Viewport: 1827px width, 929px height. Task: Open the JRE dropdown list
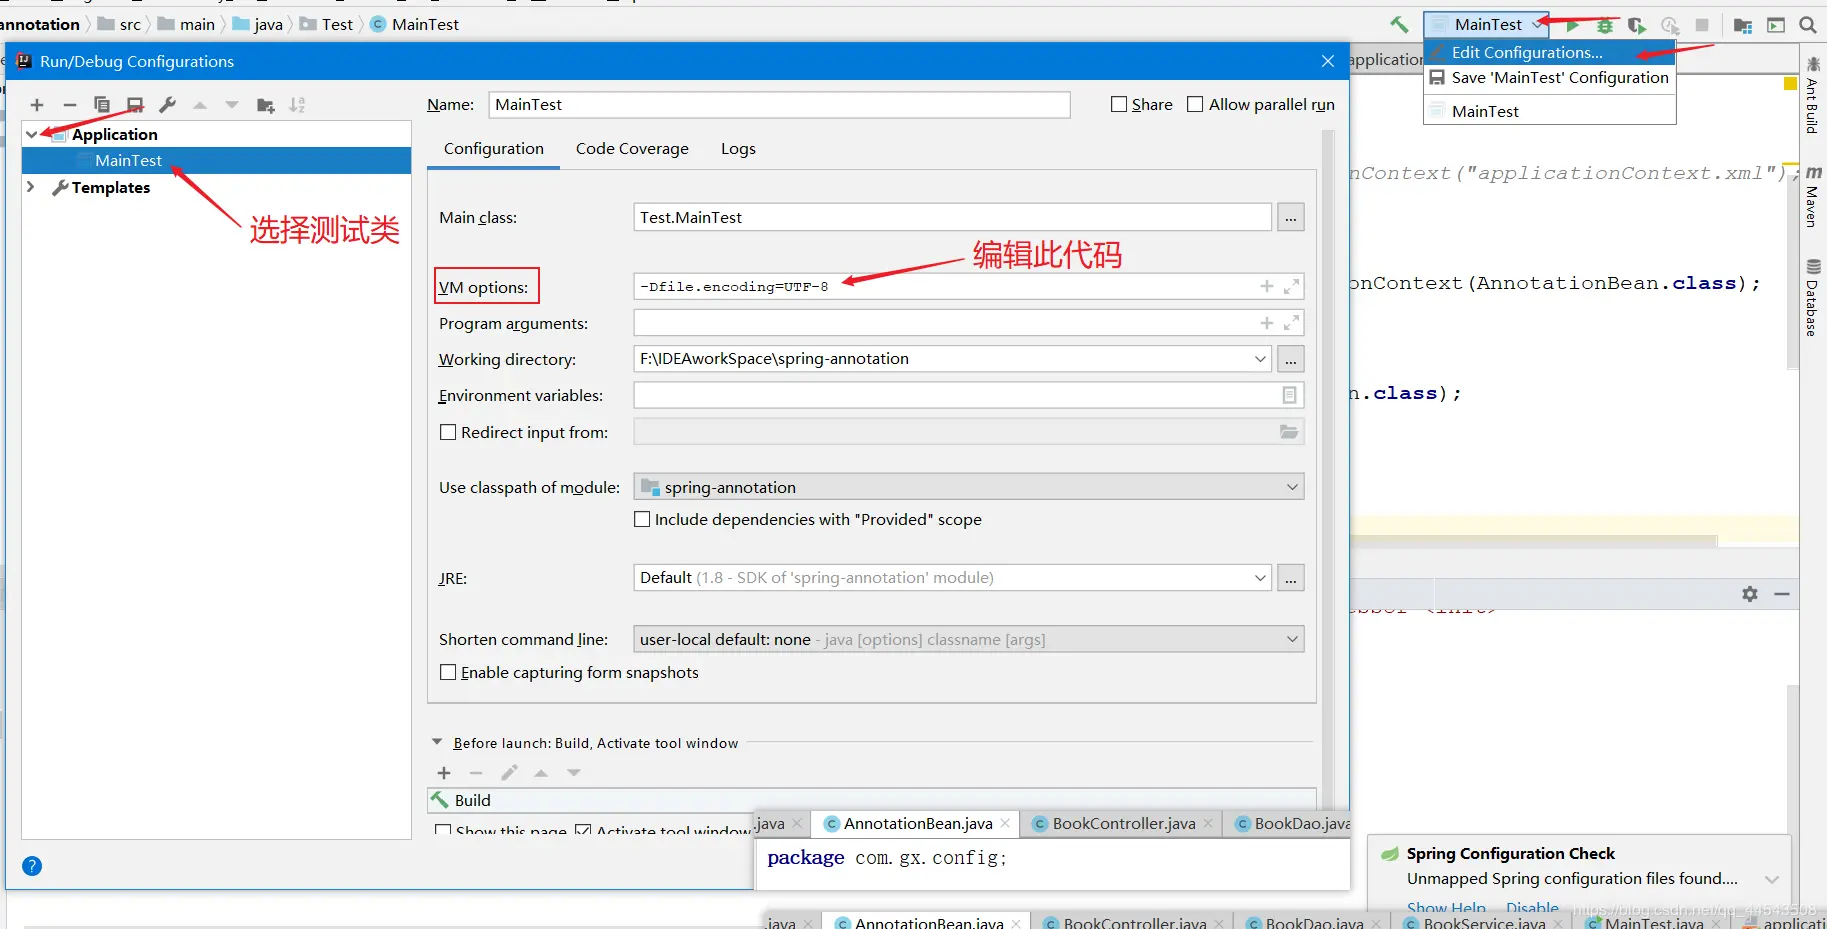pyautogui.click(x=1260, y=578)
